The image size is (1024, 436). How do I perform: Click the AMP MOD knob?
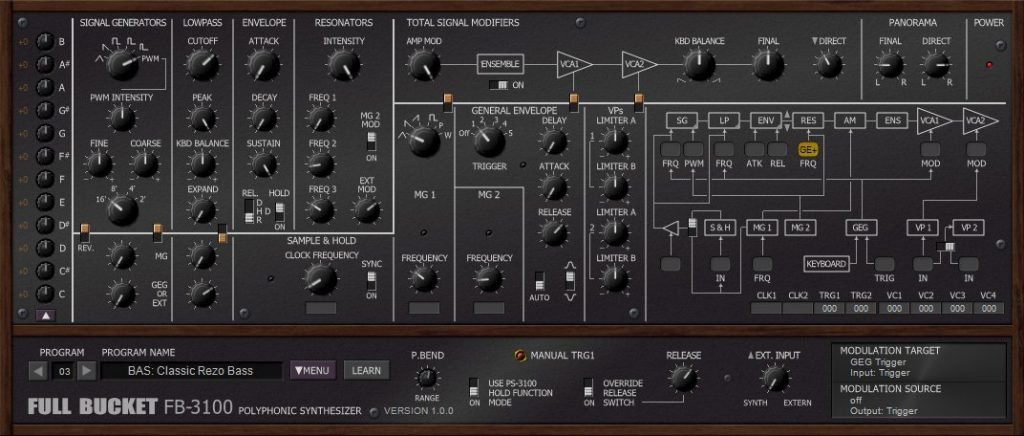(x=424, y=65)
